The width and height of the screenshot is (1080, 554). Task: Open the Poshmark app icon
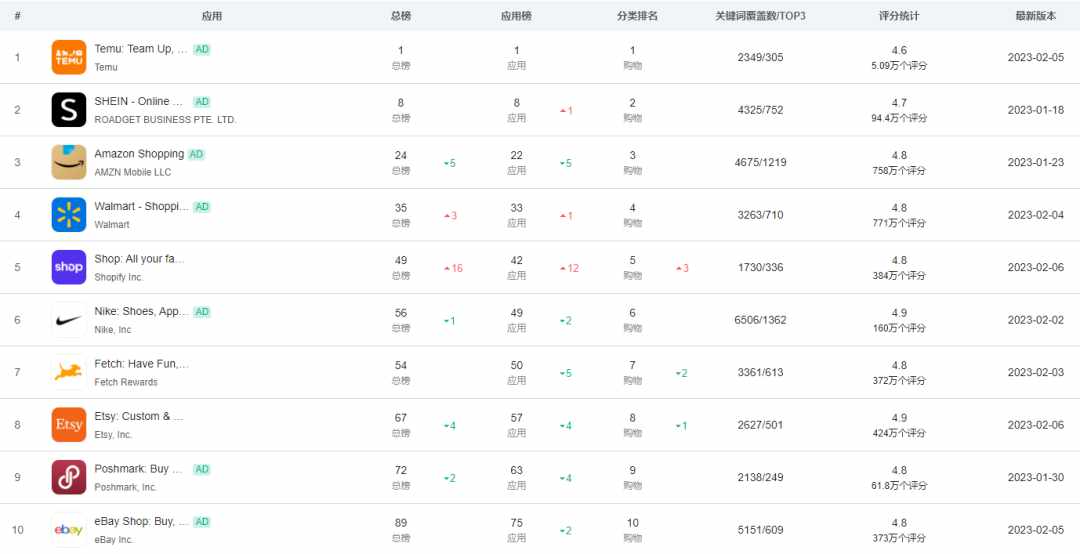[69, 478]
